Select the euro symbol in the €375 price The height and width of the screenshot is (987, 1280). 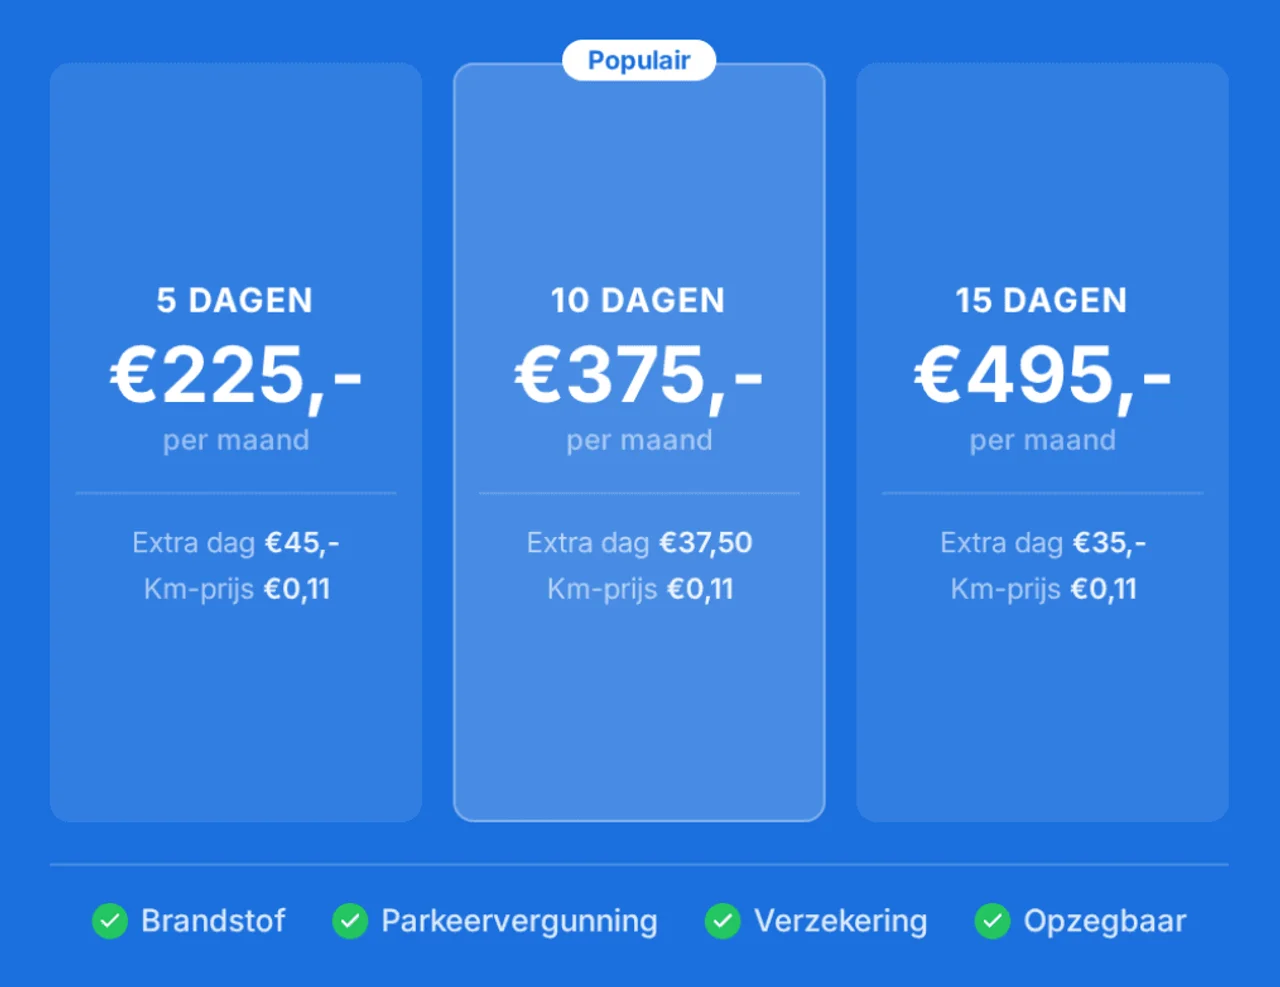[536, 373]
